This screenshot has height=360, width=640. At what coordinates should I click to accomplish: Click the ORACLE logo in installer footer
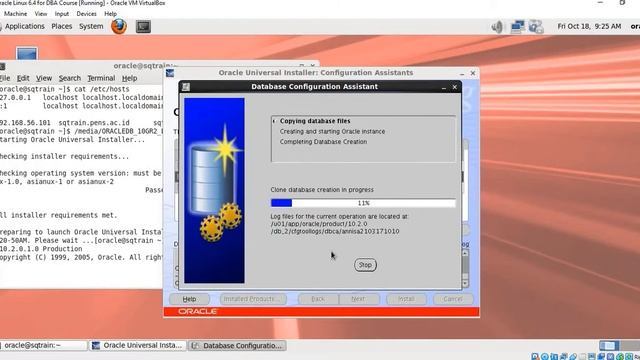pyautogui.click(x=197, y=311)
